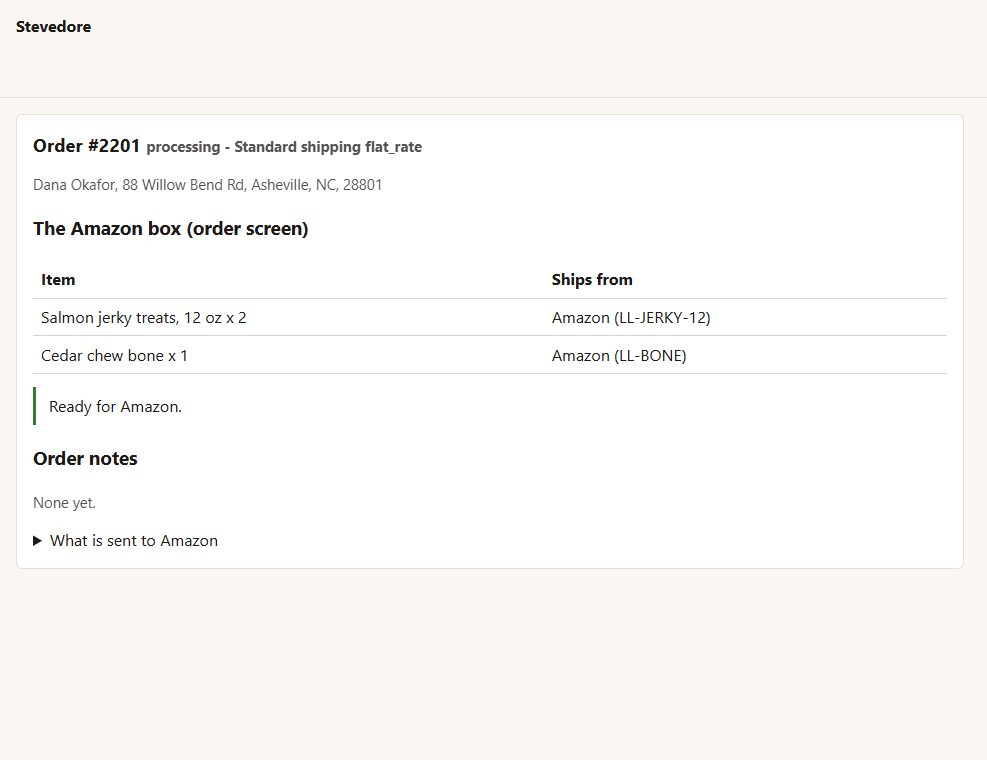Select Dana Okafor shipping address line

[208, 184]
